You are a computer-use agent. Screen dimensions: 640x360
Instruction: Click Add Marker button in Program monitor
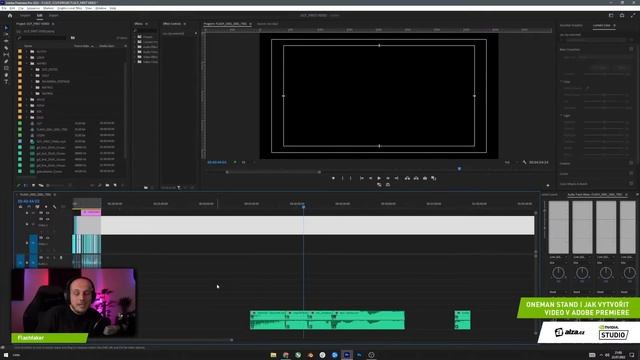tap(333, 178)
